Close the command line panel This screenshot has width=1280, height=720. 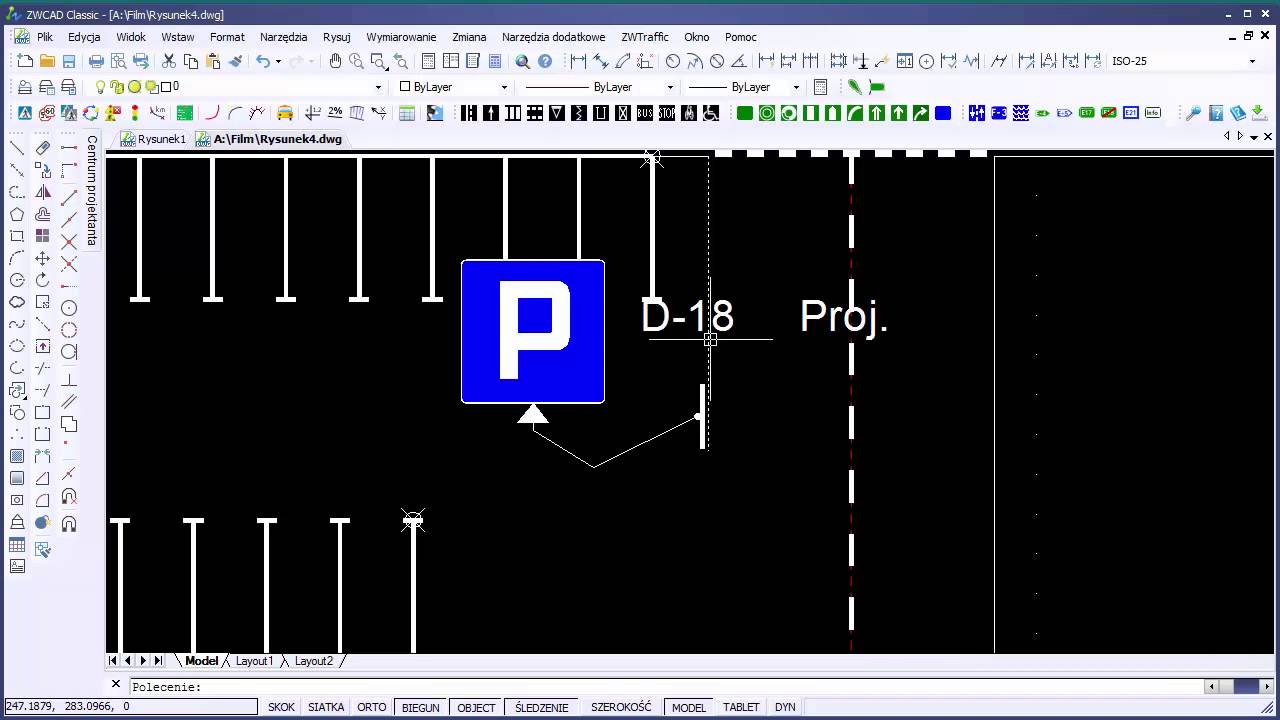pyautogui.click(x=116, y=685)
